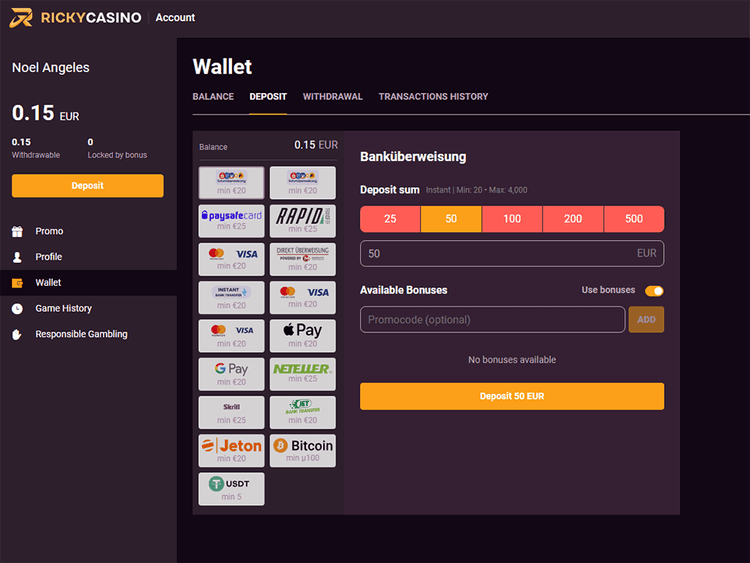The image size is (750, 563).
Task: Click the No bonuses available message
Action: (x=512, y=360)
